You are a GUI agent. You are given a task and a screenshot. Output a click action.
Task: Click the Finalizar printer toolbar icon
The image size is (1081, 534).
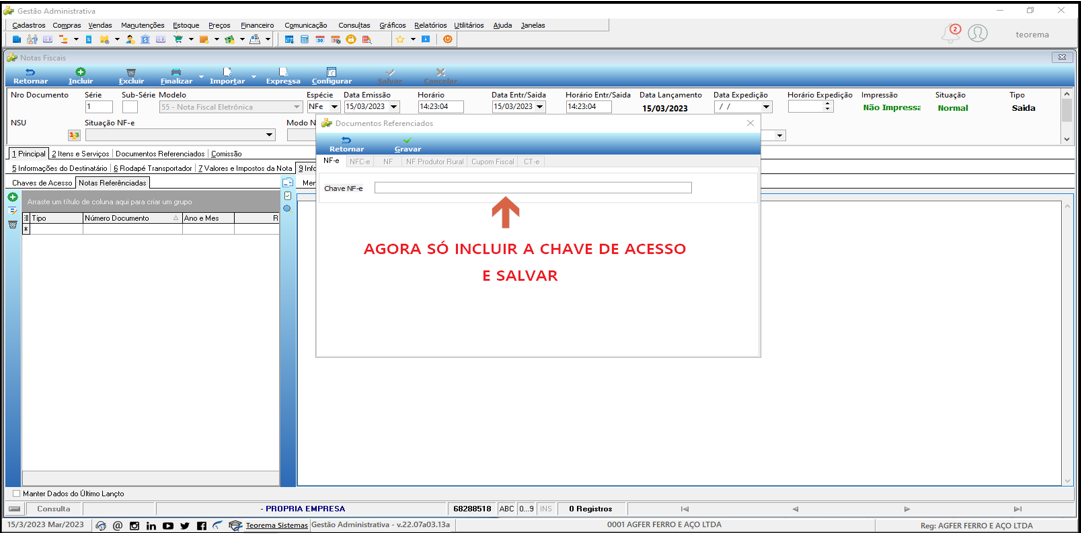pos(176,72)
